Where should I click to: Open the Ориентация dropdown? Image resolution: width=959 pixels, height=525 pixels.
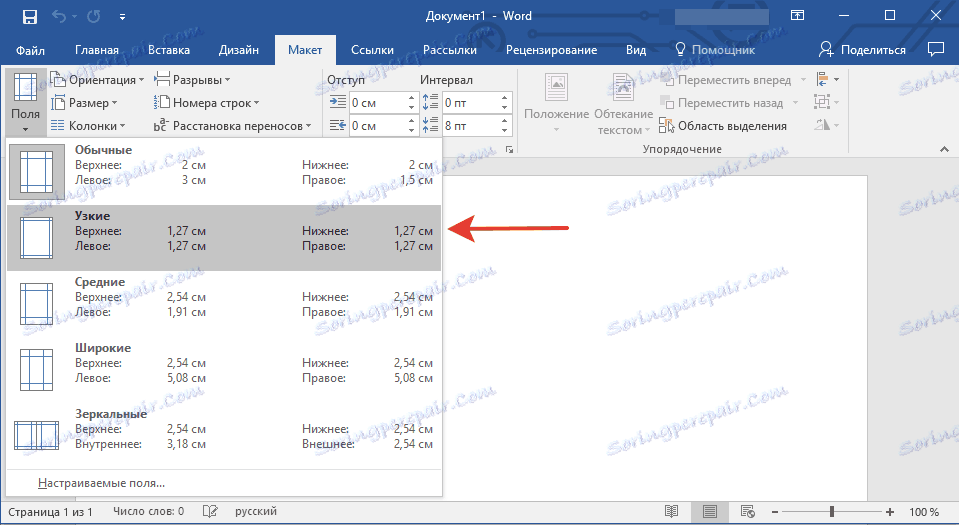[x=98, y=80]
